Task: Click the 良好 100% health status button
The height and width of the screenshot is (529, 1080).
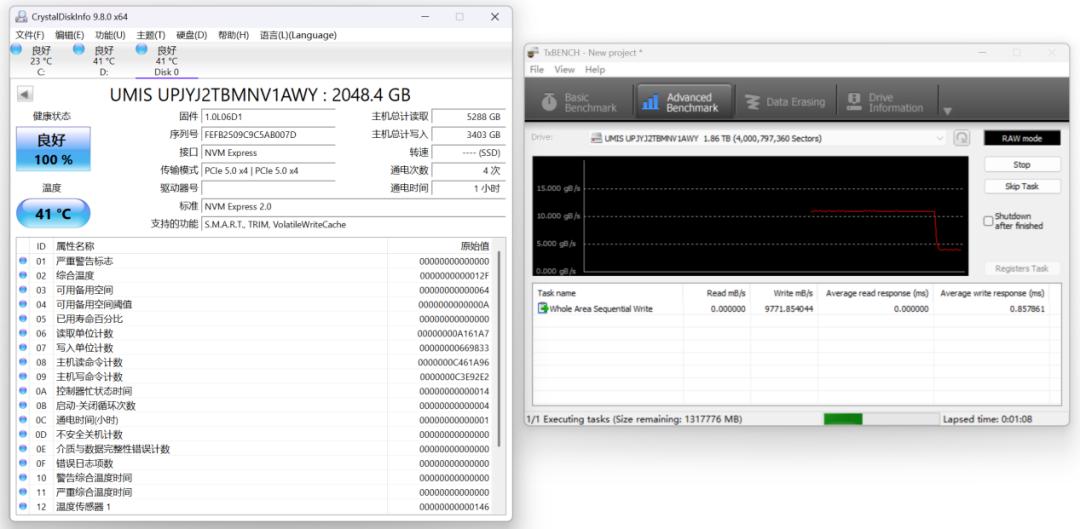Action: 53,149
